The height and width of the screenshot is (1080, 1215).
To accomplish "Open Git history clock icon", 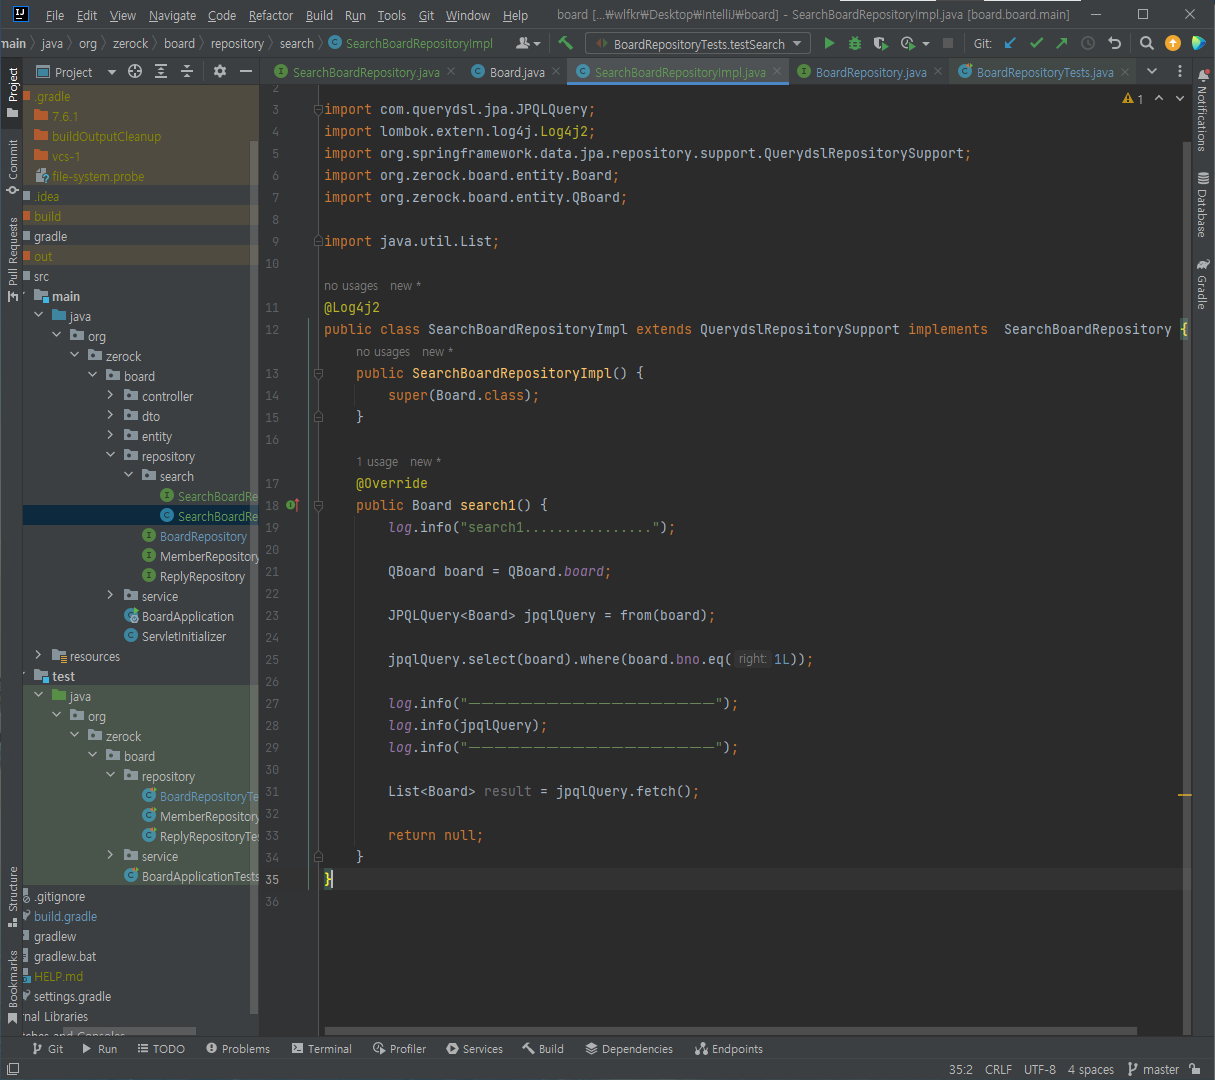I will click(1088, 43).
